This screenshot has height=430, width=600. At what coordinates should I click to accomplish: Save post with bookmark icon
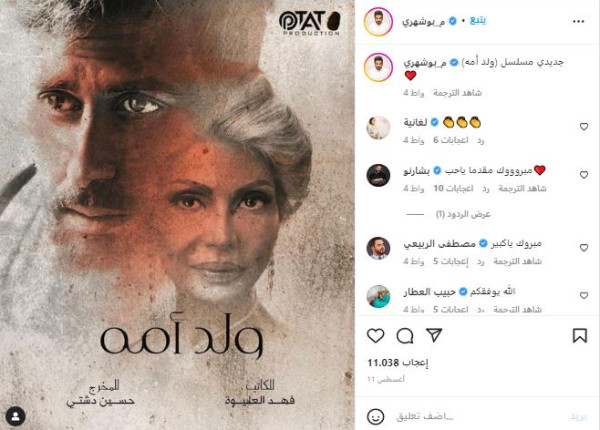[580, 336]
